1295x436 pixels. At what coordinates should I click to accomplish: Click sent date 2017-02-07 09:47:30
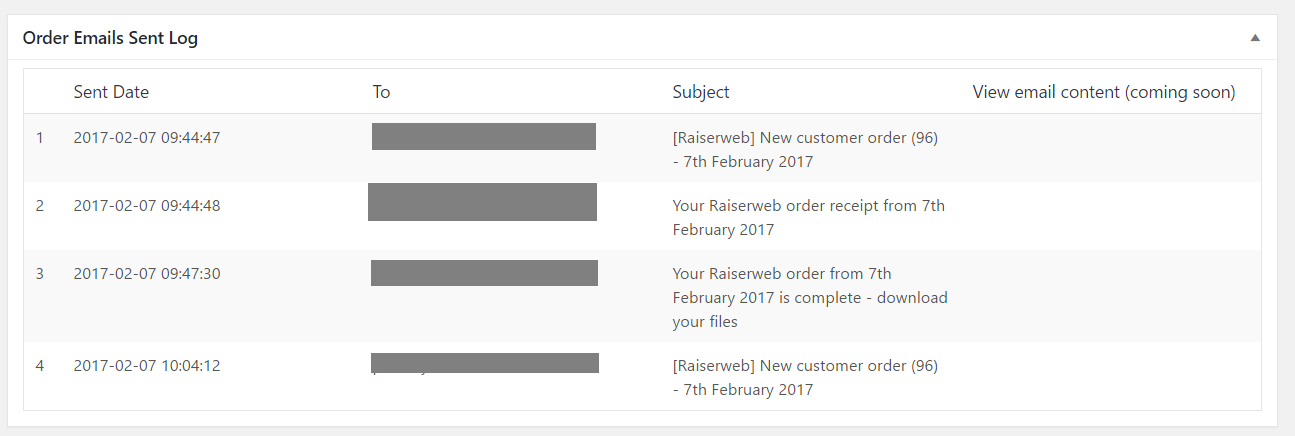point(147,273)
